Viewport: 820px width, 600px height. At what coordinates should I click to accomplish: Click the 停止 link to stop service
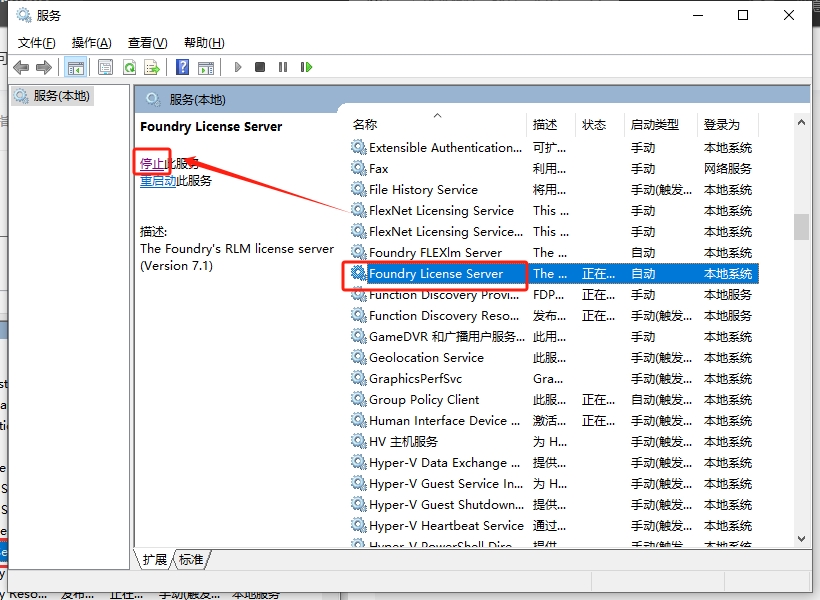click(151, 163)
